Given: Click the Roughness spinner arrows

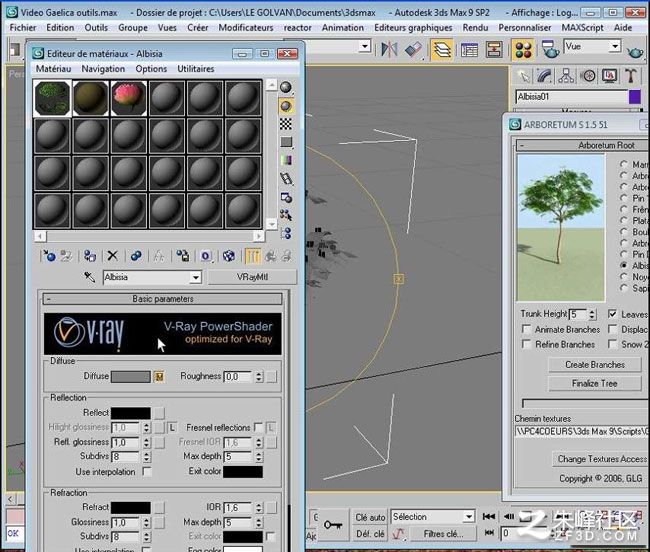Looking at the screenshot, I should pos(259,376).
